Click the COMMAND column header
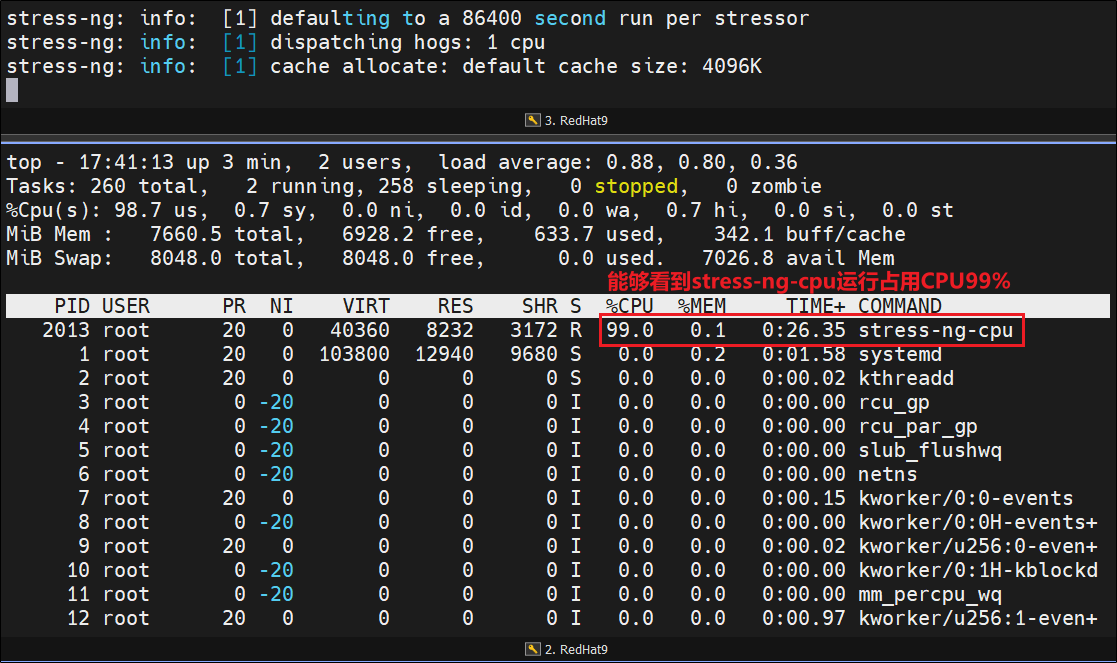This screenshot has width=1117, height=663. click(x=900, y=306)
